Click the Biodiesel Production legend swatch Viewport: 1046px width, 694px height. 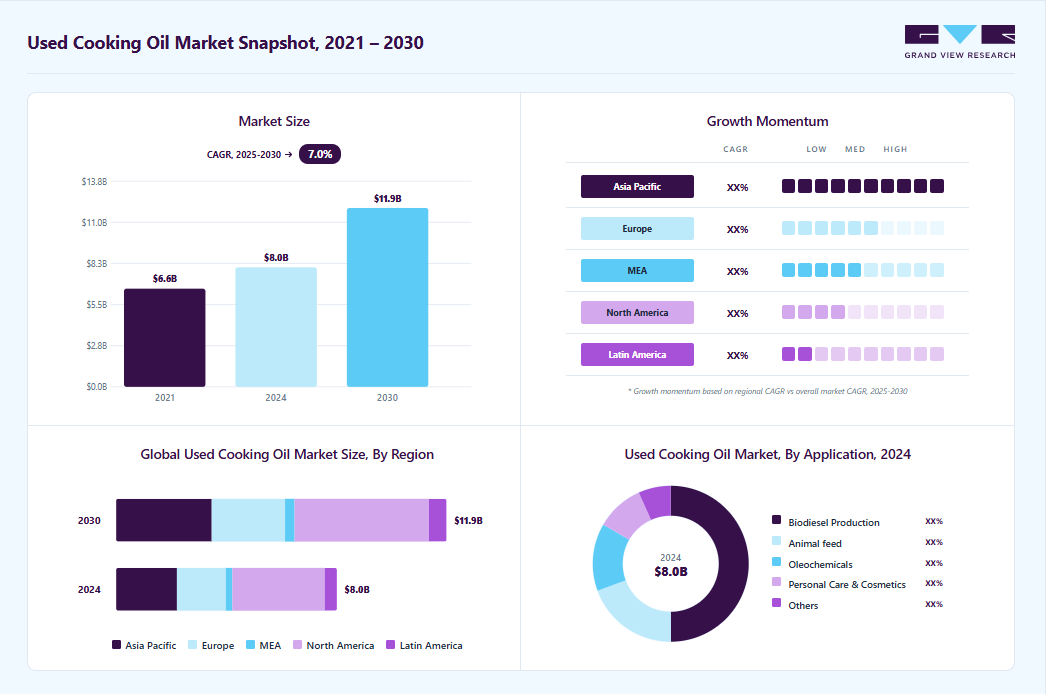(x=776, y=520)
